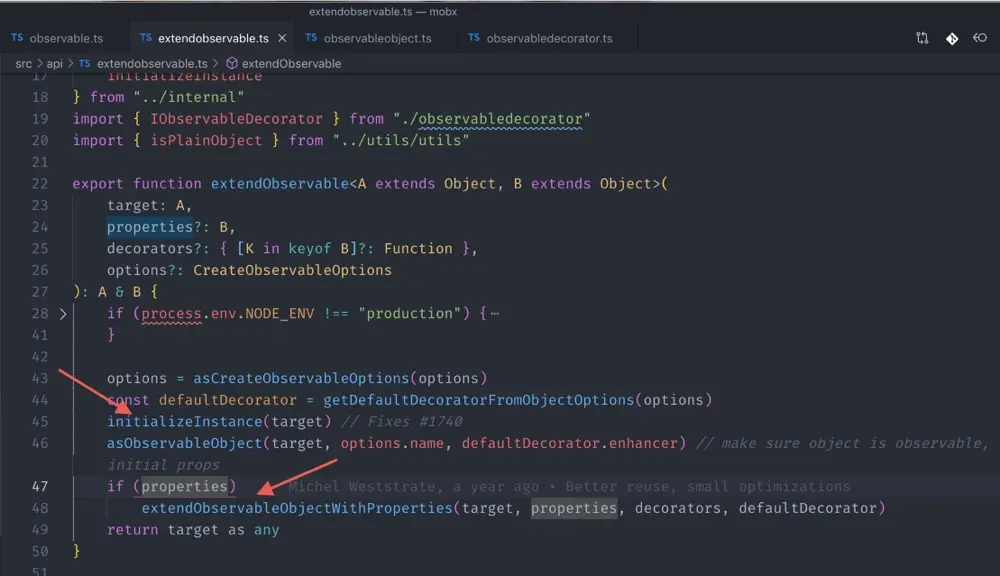Click the extendObservable symbol breadcrumb
This screenshot has width=1000, height=576.
[x=291, y=64]
